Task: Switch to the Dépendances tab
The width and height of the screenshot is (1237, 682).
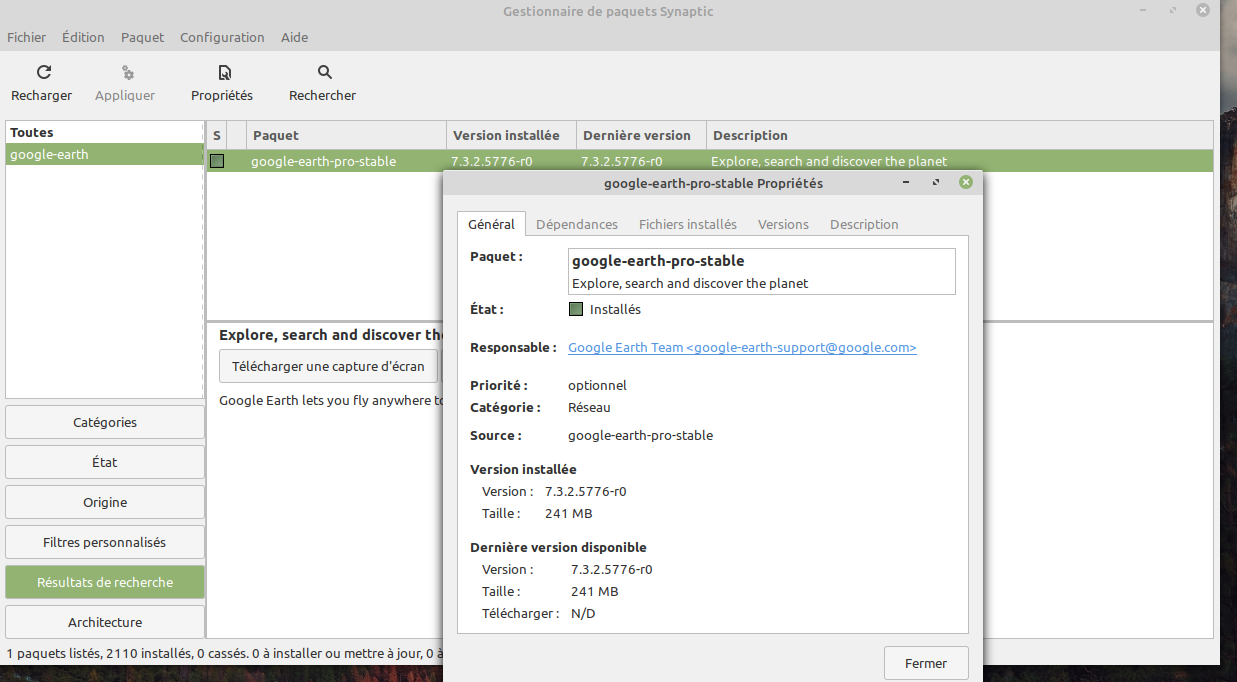Action: coord(577,224)
